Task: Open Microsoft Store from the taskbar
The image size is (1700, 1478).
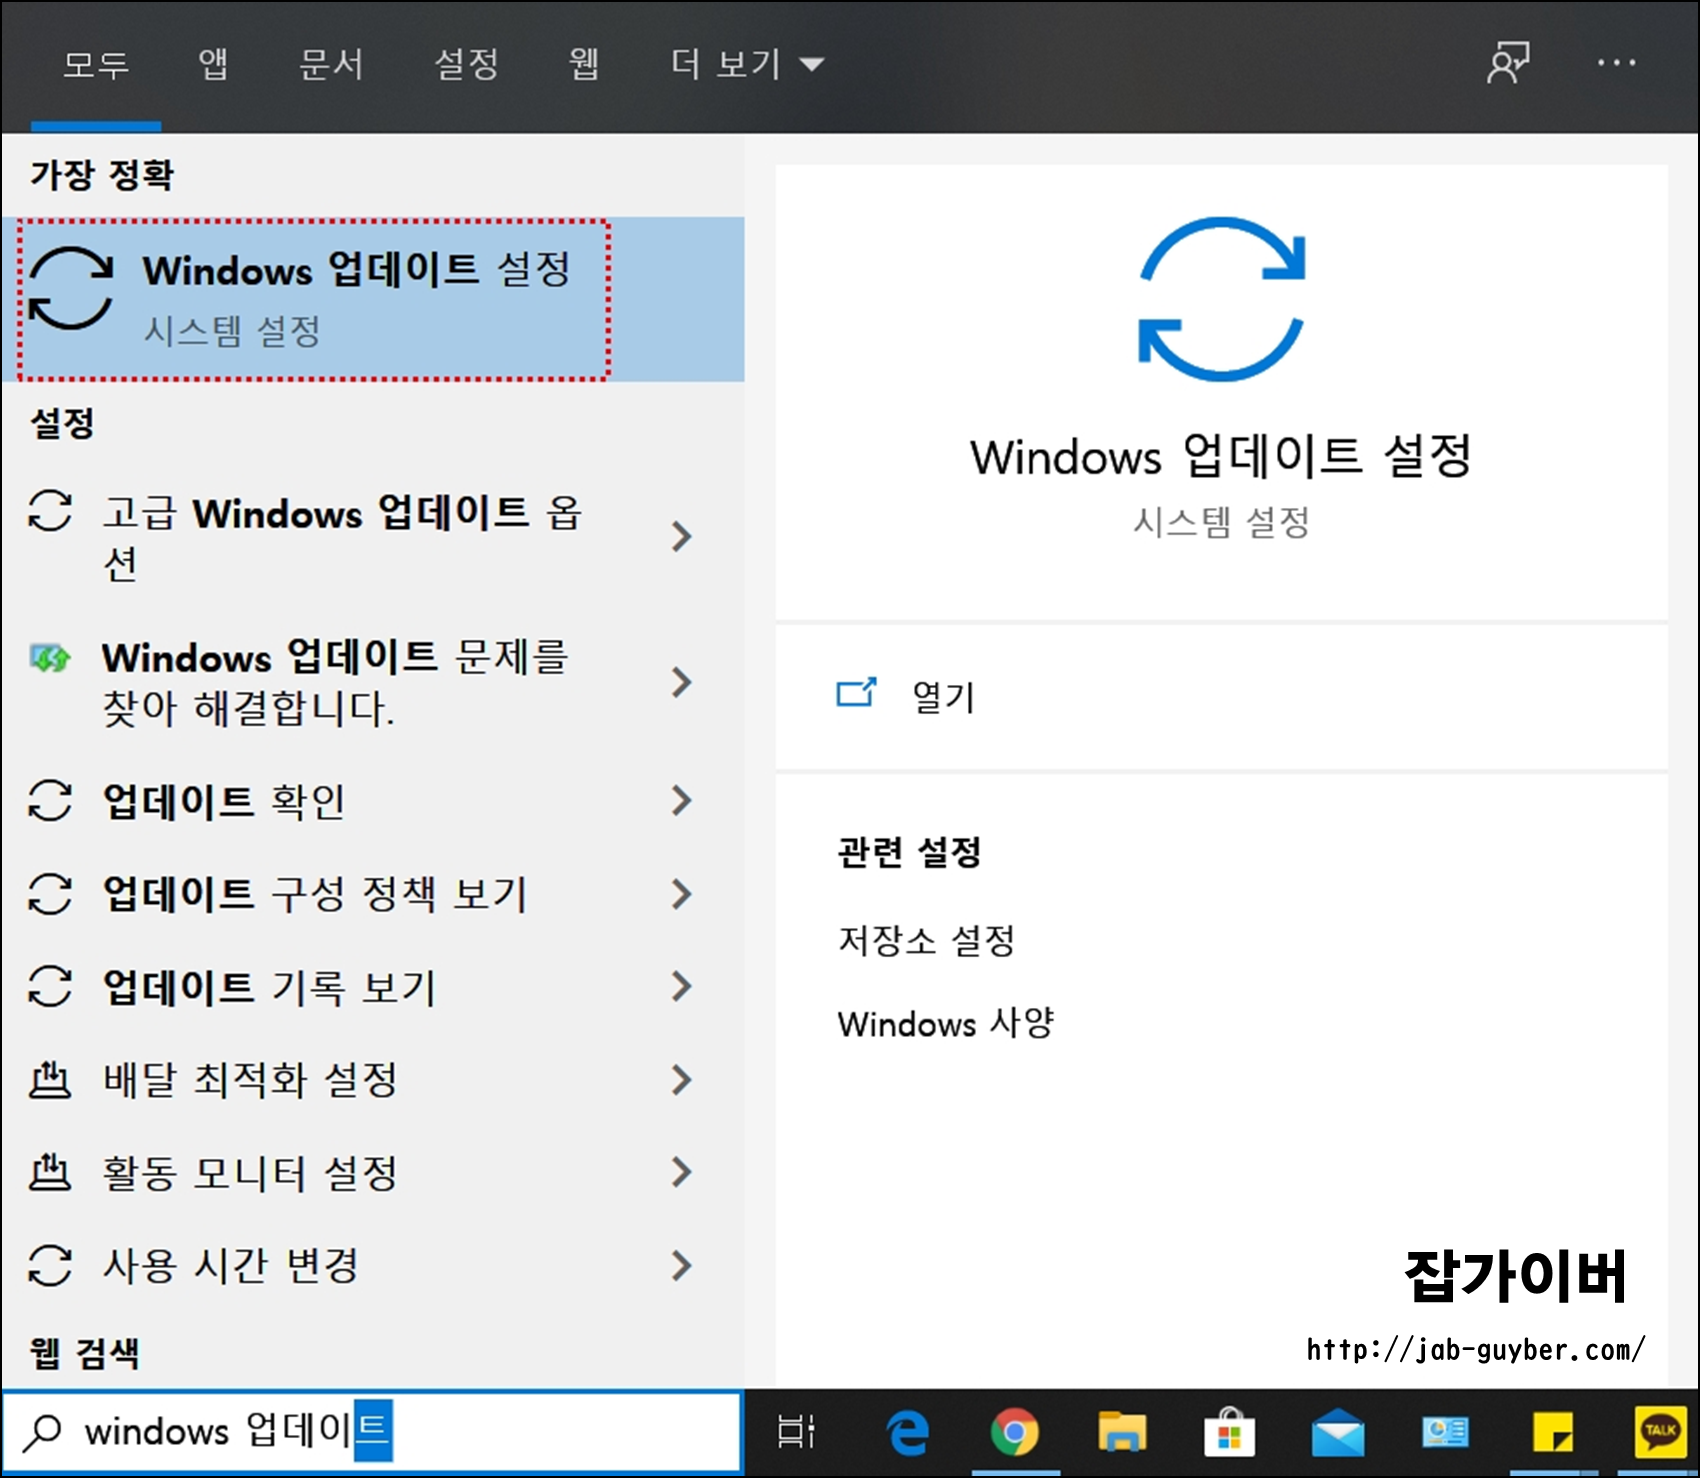Action: click(1230, 1432)
